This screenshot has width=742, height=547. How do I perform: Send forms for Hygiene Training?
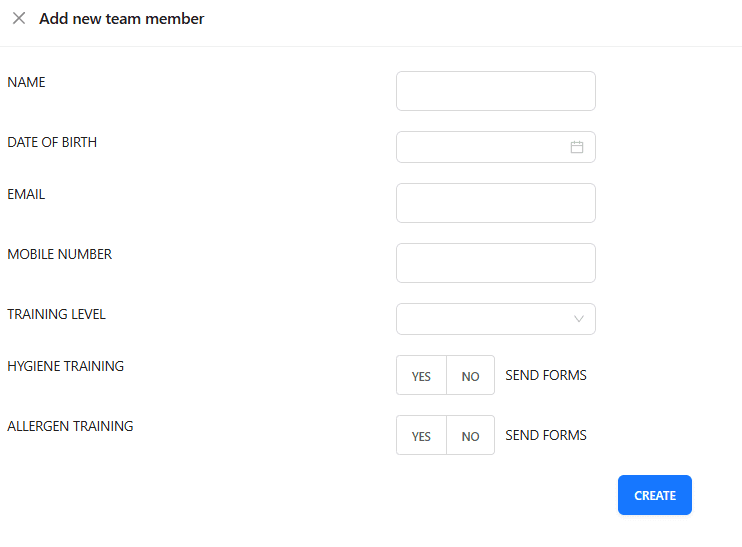[546, 375]
